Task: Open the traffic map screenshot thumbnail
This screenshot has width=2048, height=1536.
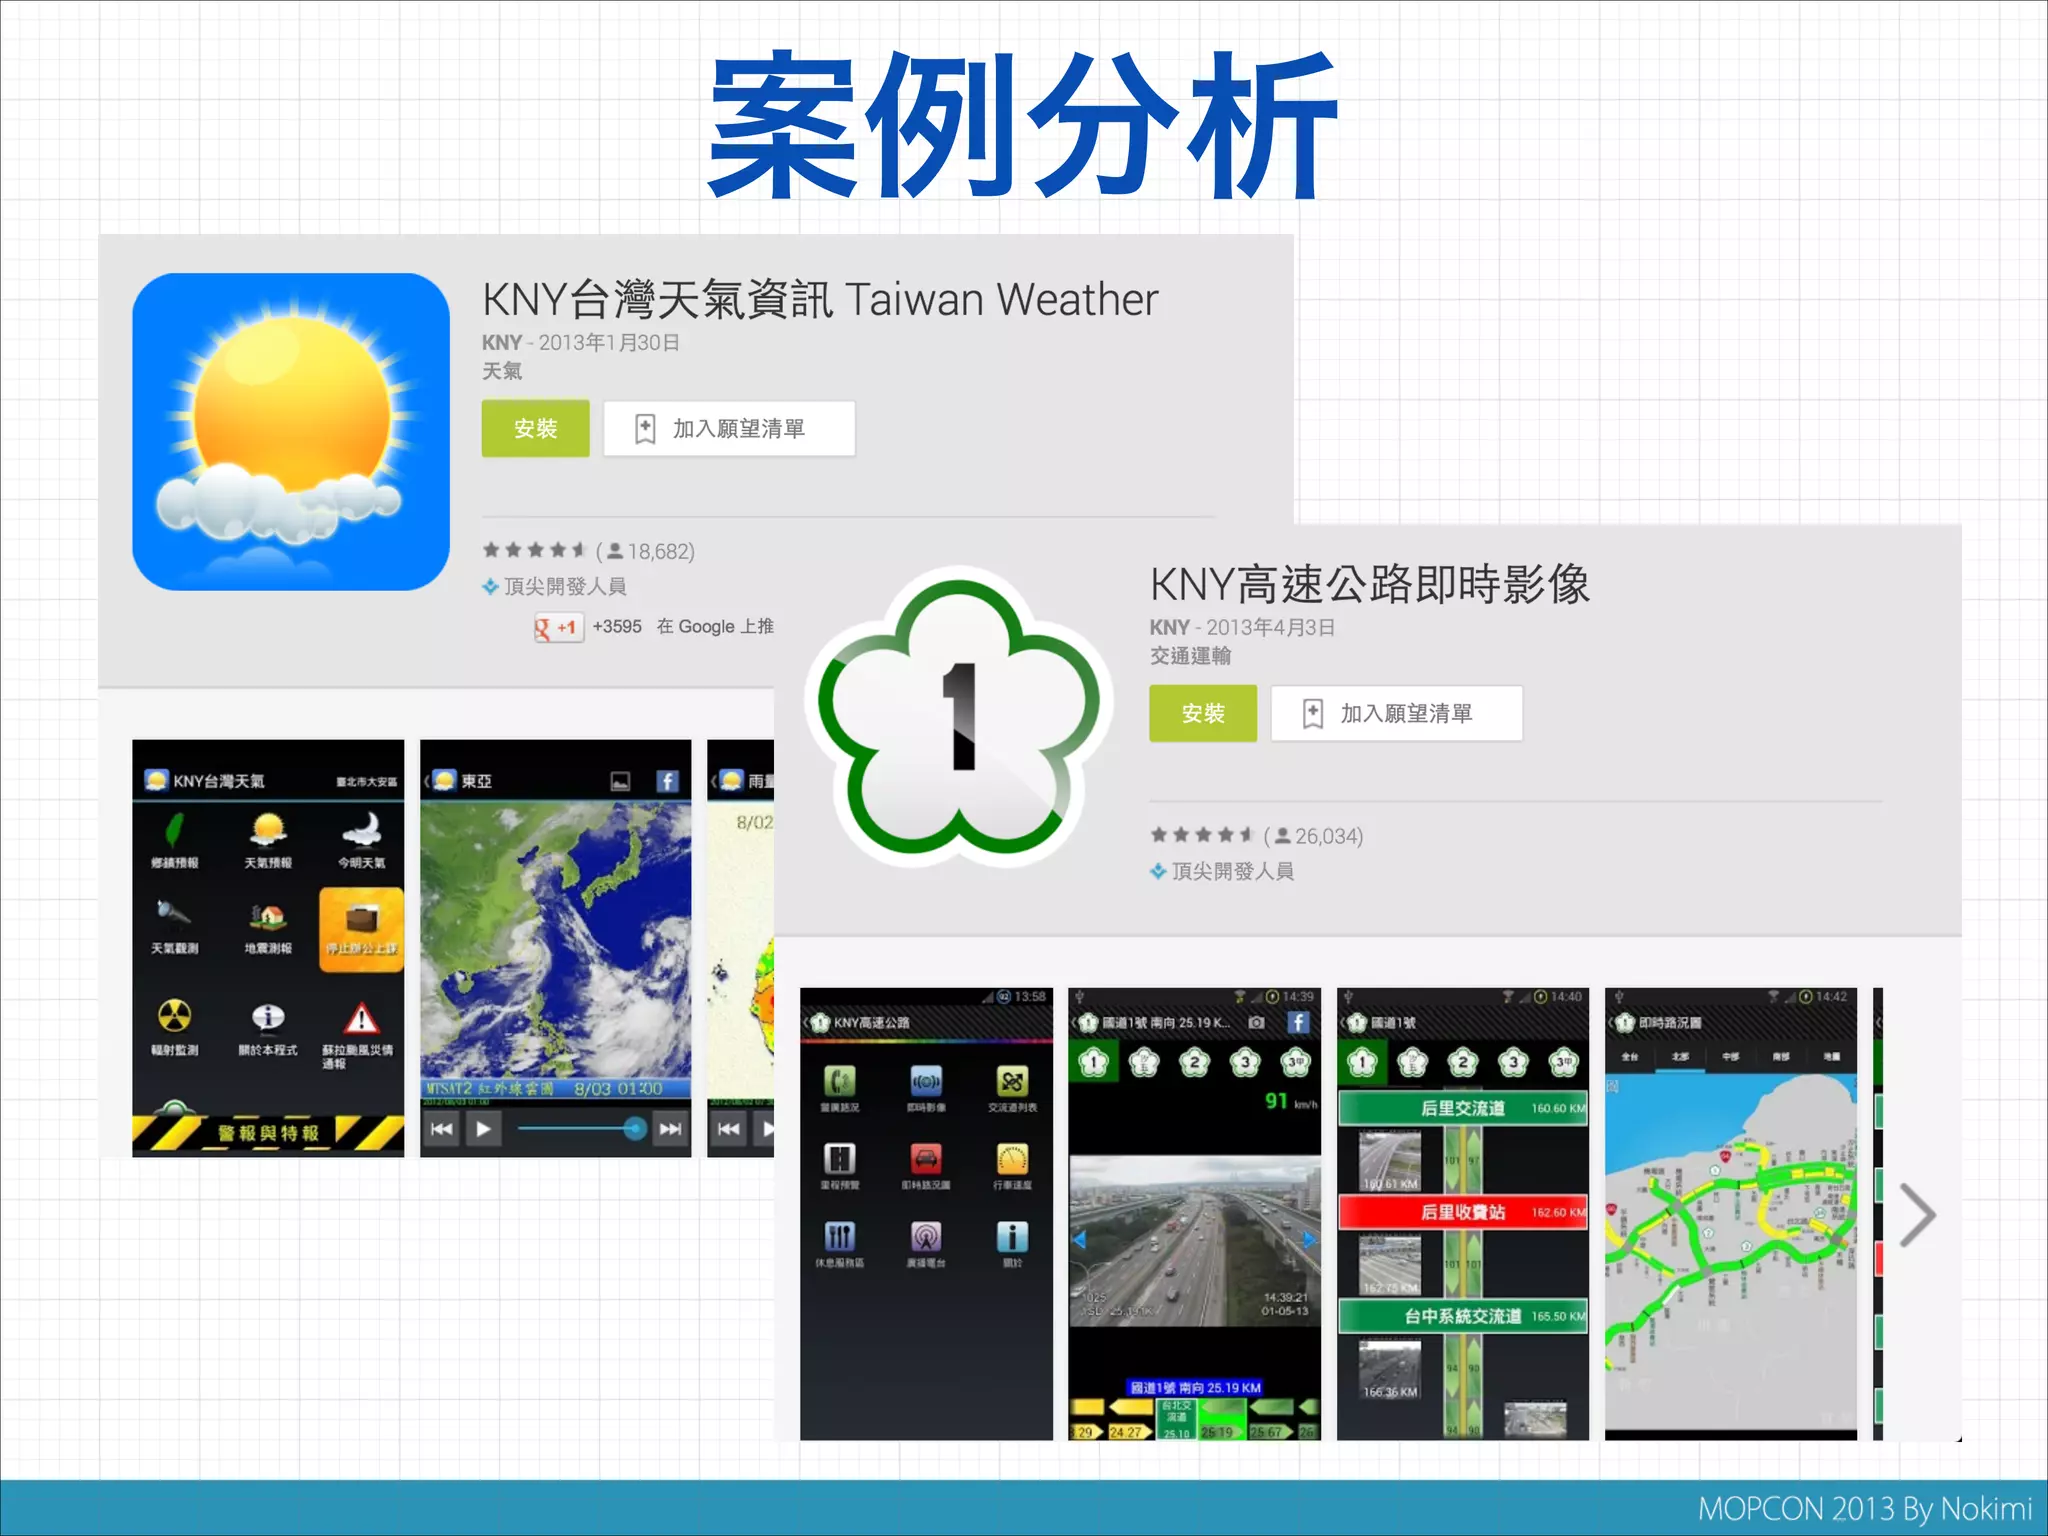Action: pos(1730,1214)
